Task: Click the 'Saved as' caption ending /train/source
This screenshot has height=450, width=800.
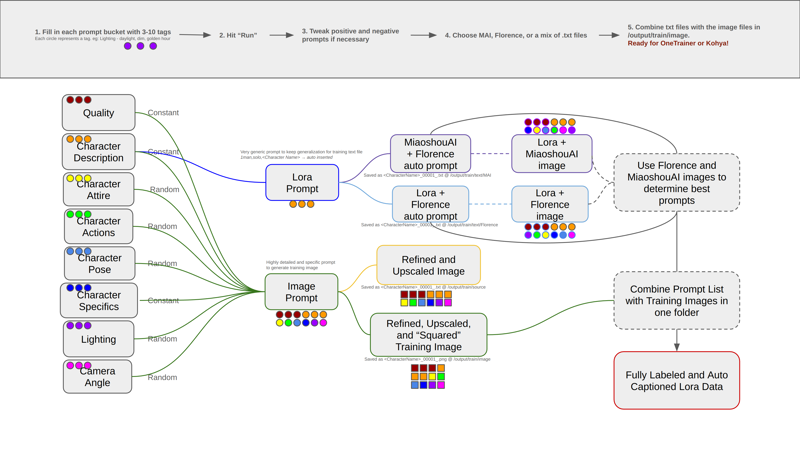Action: click(423, 287)
